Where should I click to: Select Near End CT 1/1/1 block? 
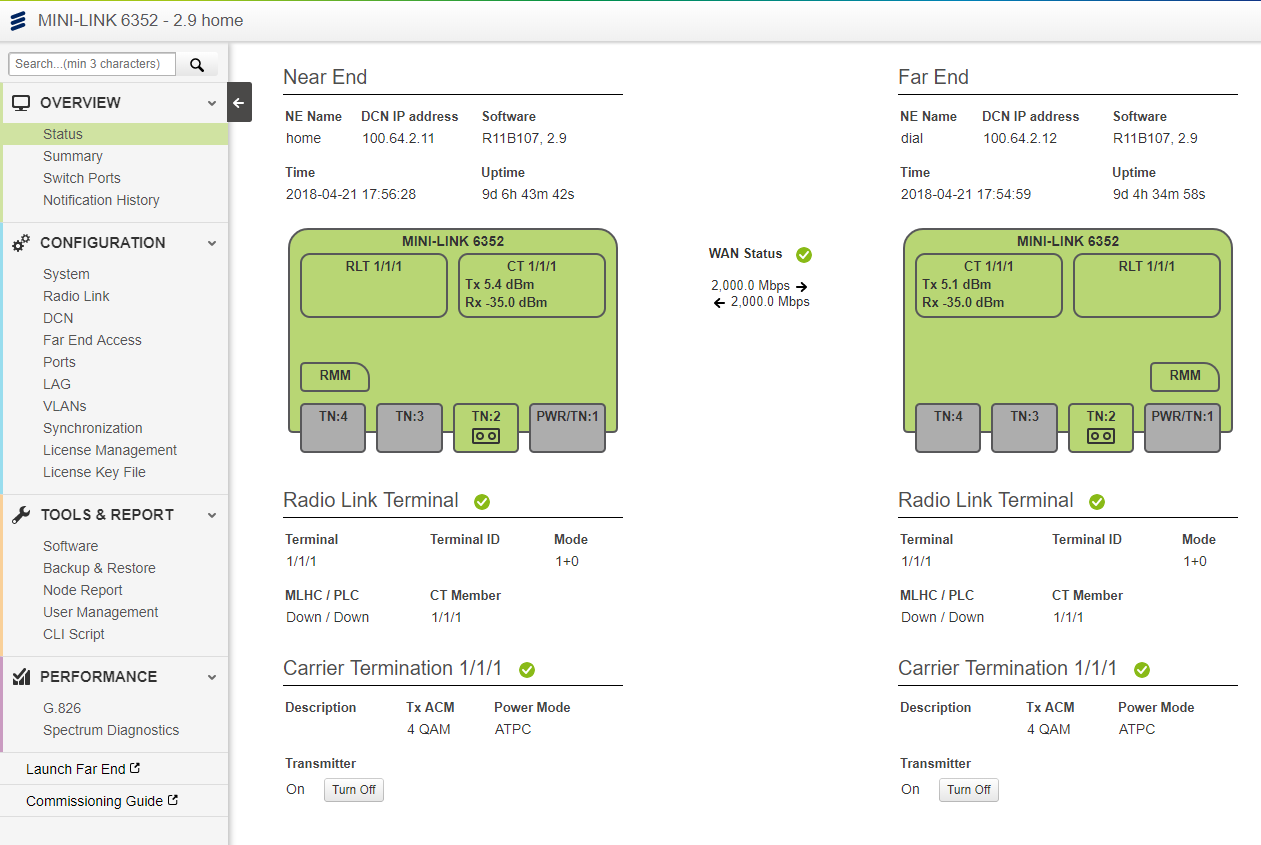point(532,286)
